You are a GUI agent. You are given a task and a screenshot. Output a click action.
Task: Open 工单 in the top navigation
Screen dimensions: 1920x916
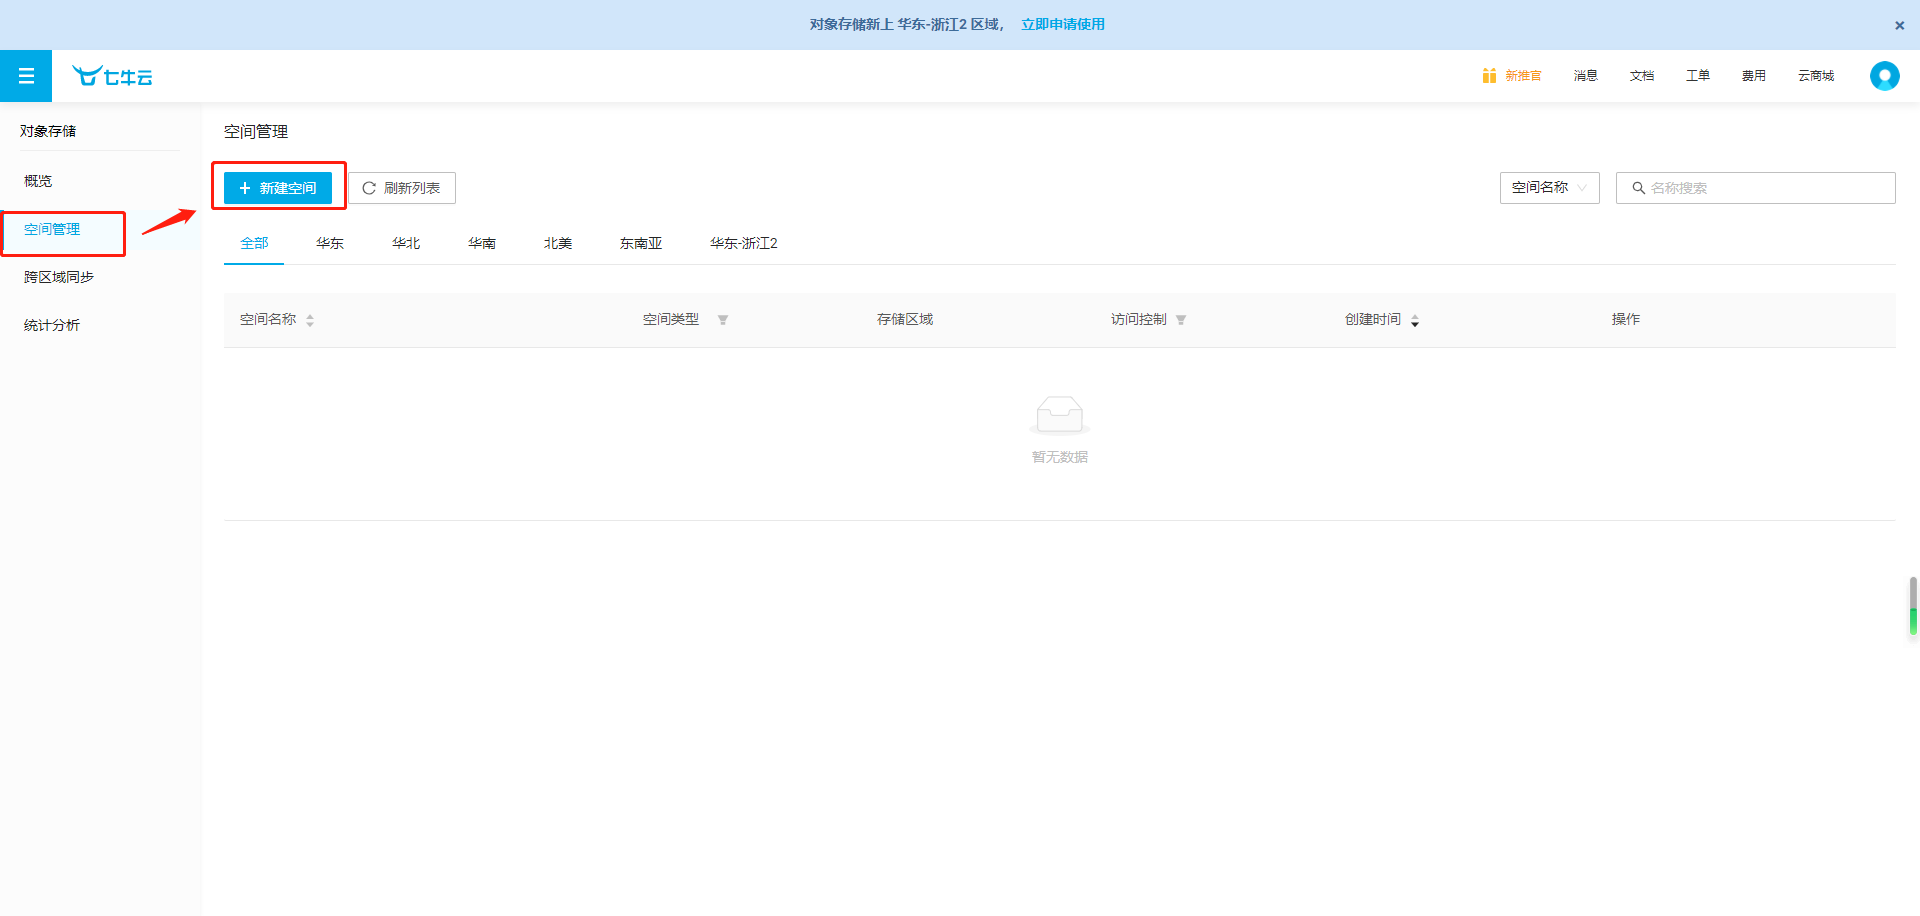point(1698,76)
